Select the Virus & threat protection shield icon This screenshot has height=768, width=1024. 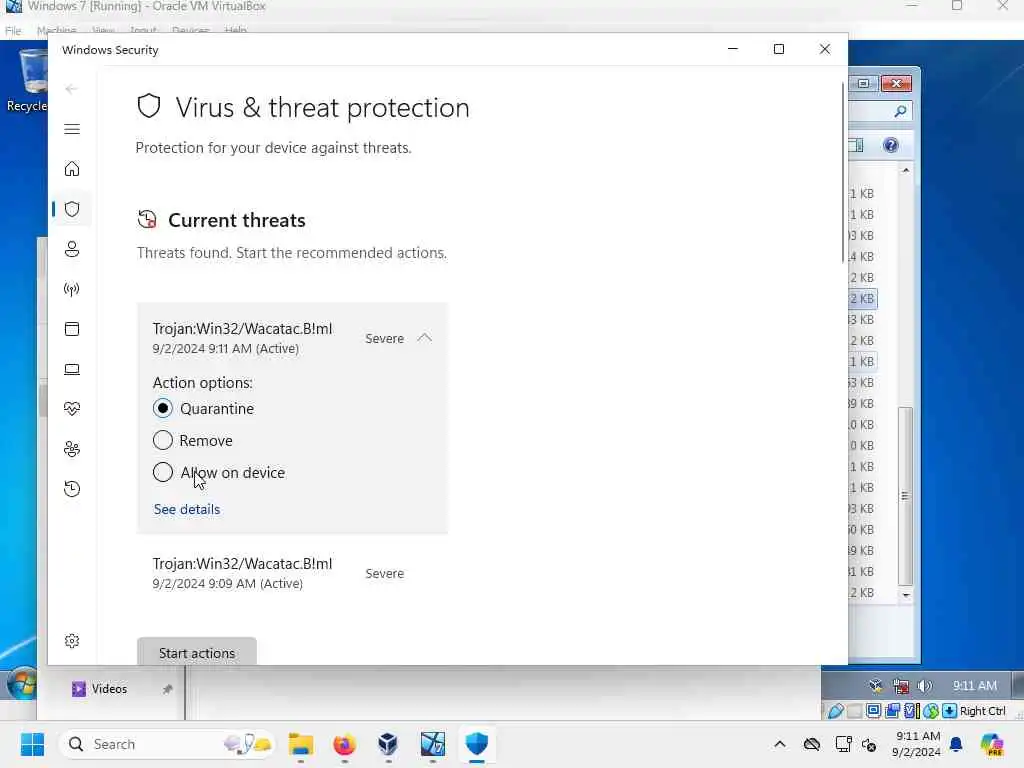(72, 209)
